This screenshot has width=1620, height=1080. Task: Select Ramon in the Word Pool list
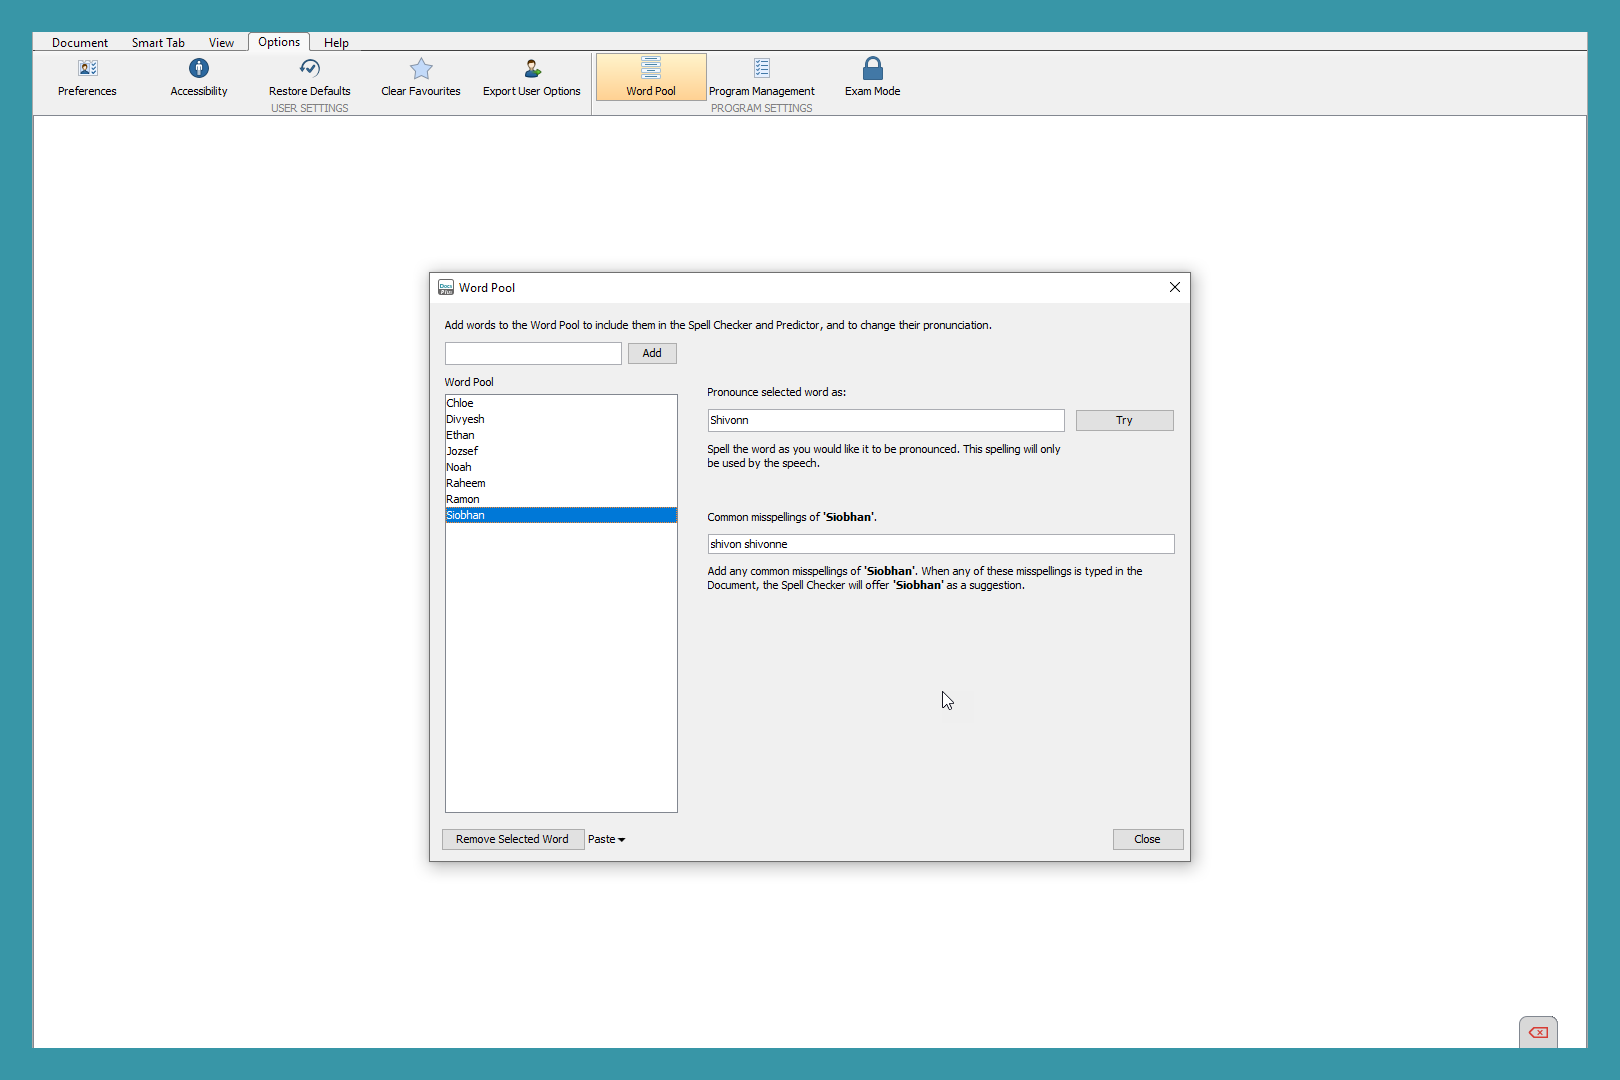click(x=561, y=499)
